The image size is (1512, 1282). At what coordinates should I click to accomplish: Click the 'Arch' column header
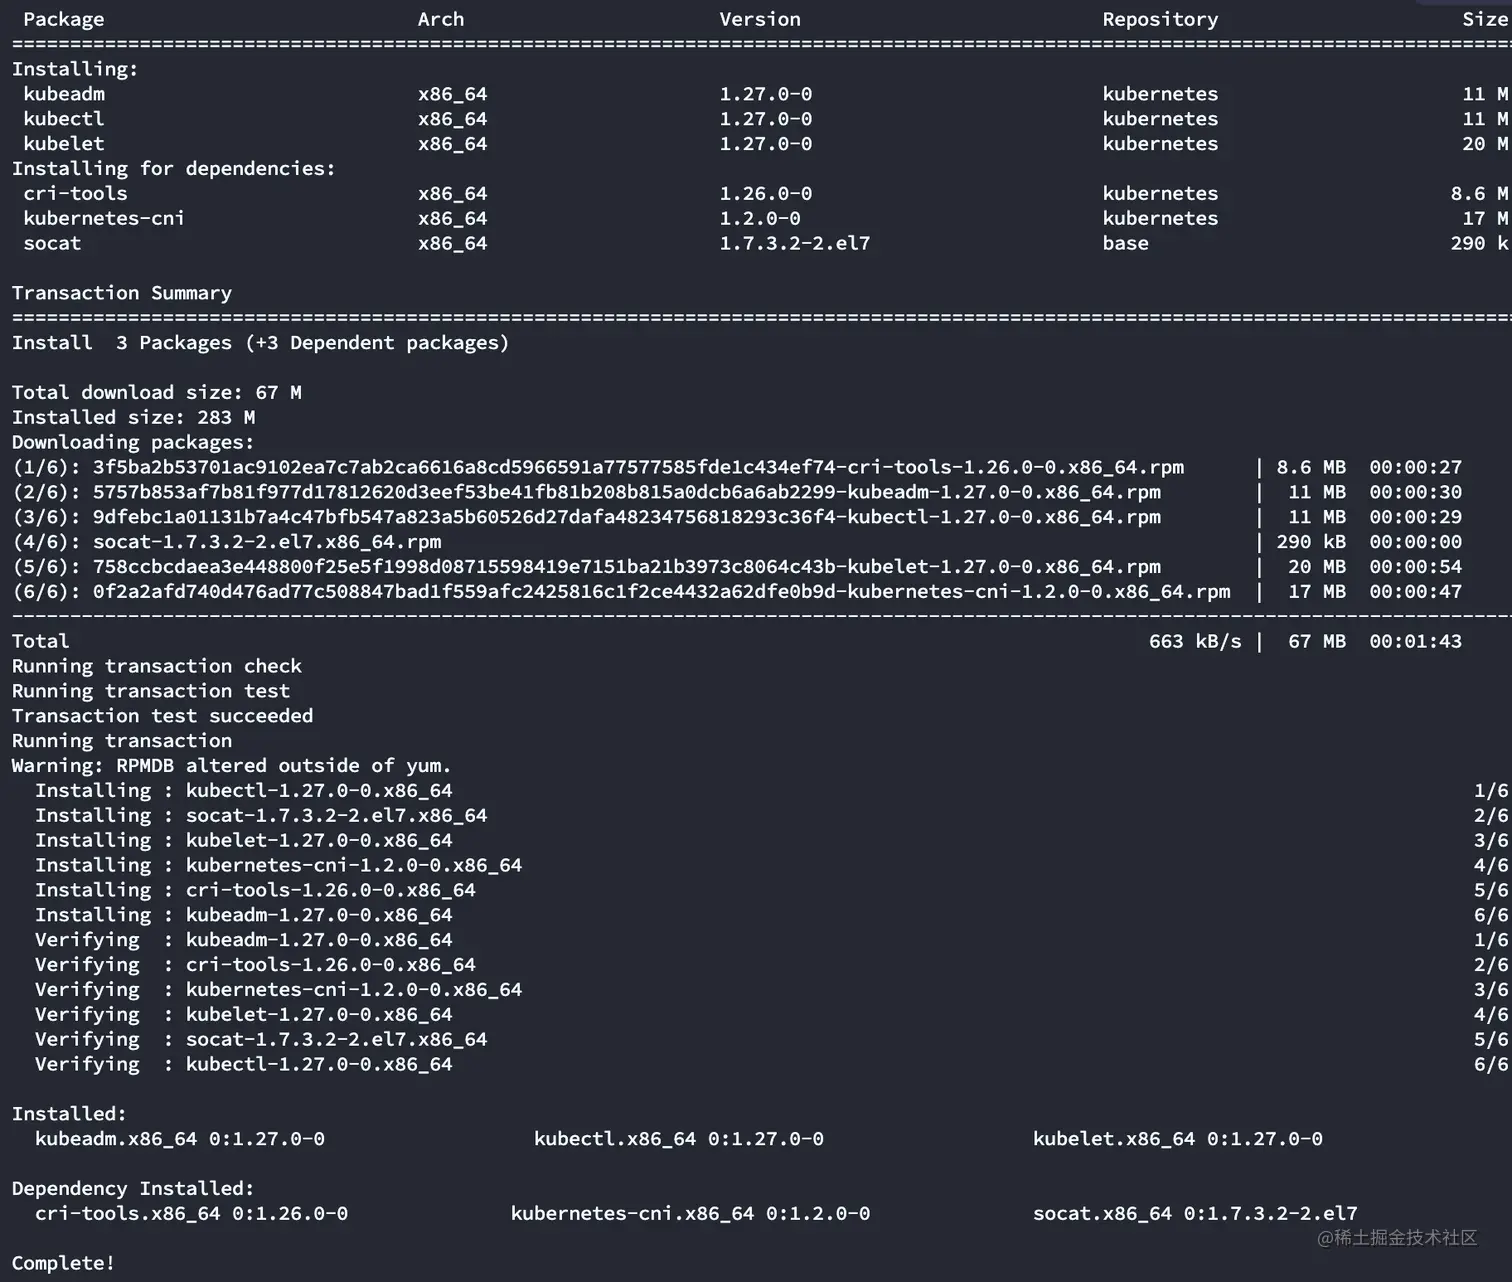coord(441,19)
